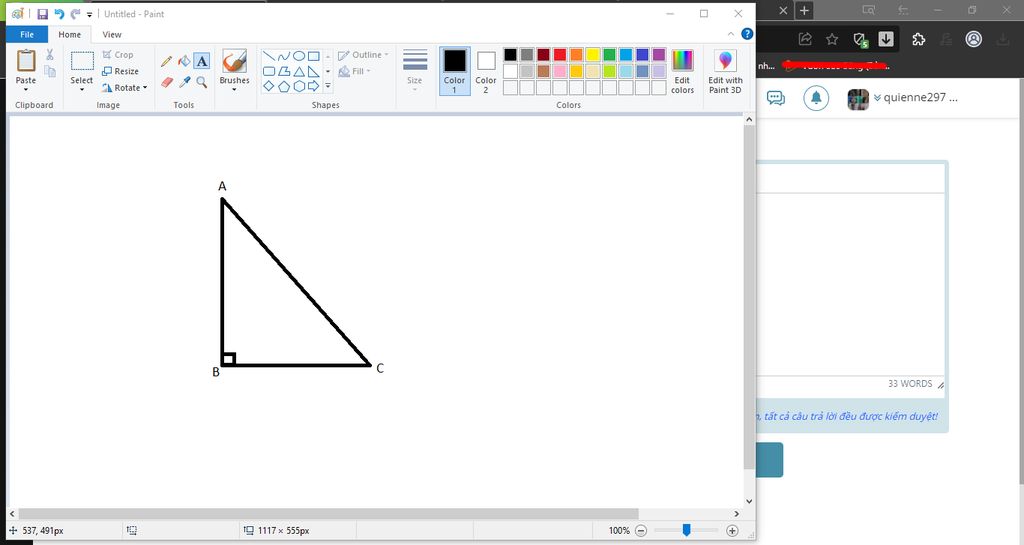Click the Save icon in title bar
Image resolution: width=1024 pixels, height=545 pixels.
coord(42,14)
